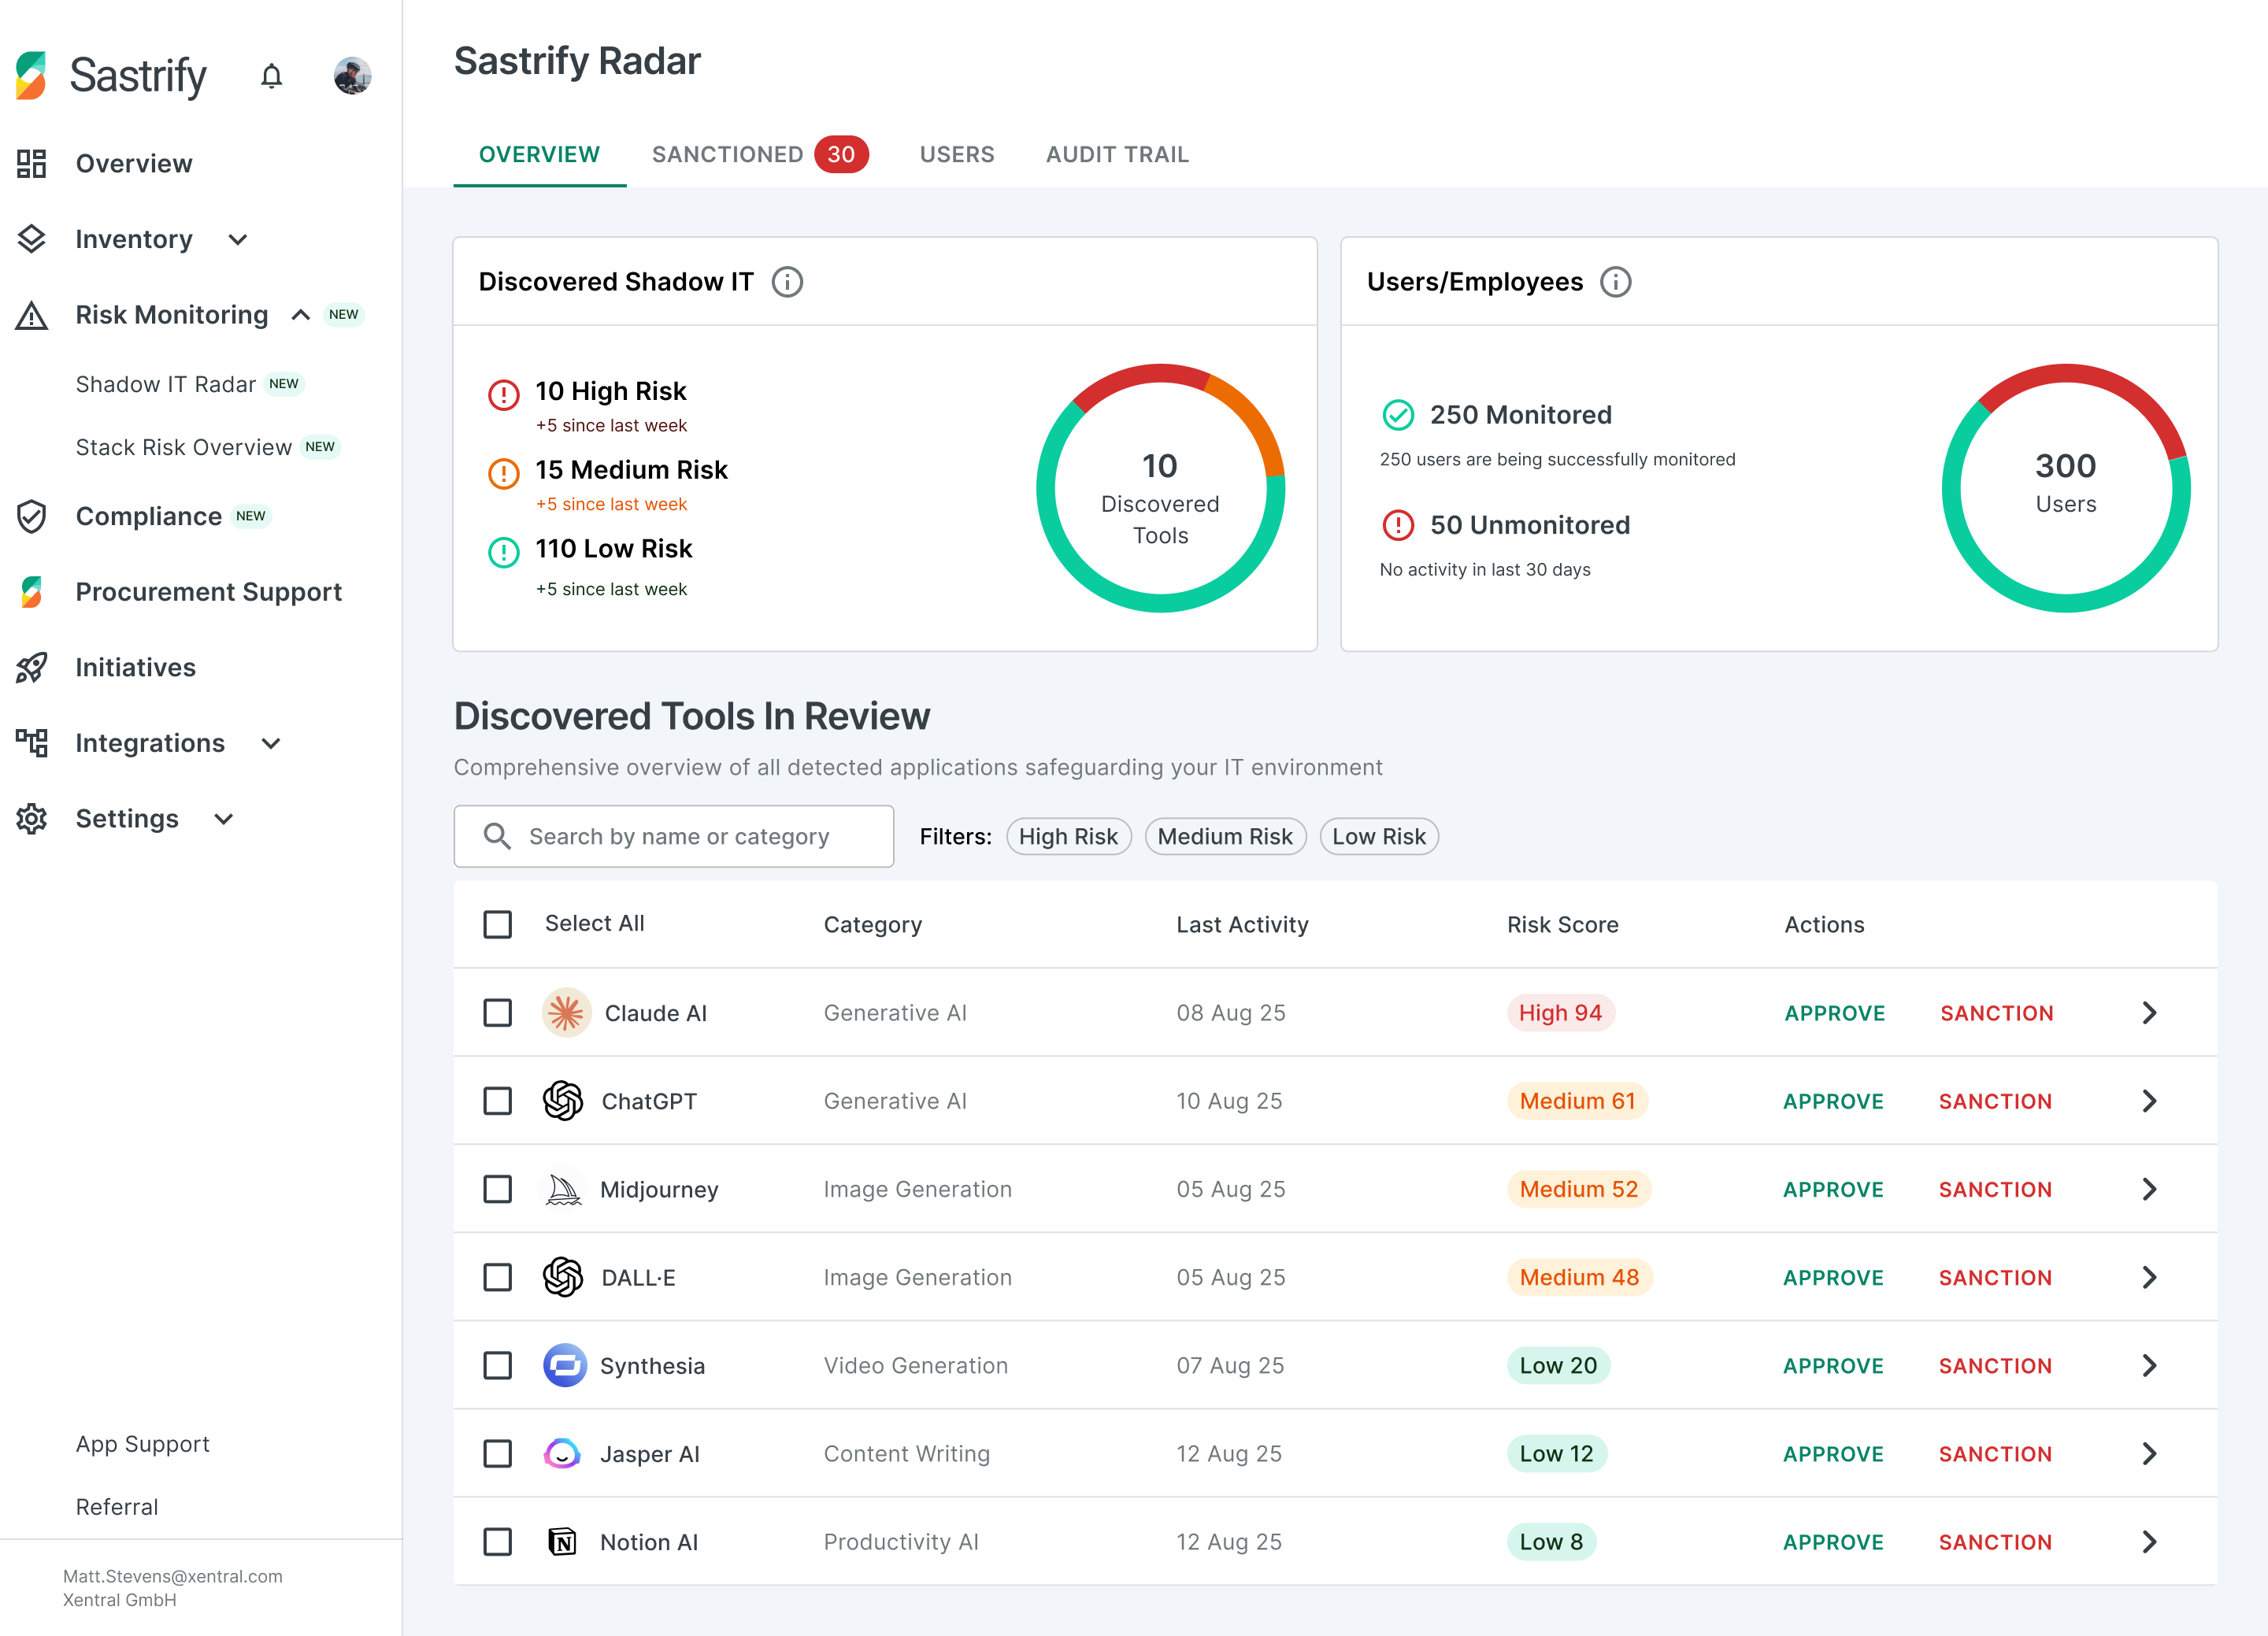This screenshot has height=1636, width=2268.
Task: Click the DALL·E logo icon
Action: pyautogui.click(x=563, y=1277)
